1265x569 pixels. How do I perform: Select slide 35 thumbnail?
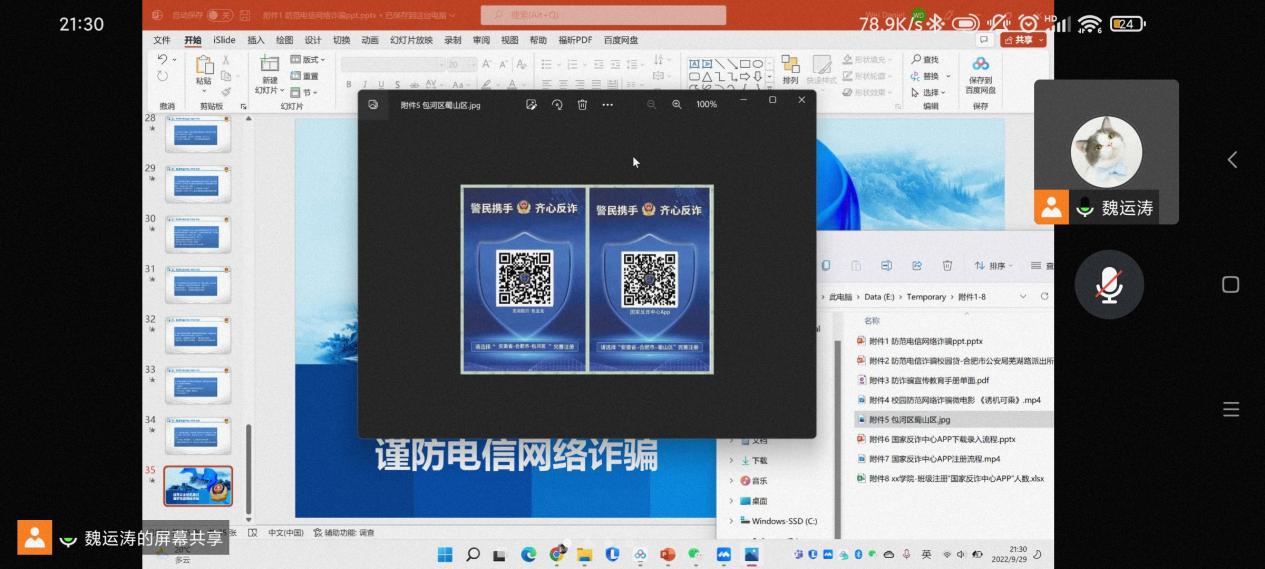click(198, 486)
